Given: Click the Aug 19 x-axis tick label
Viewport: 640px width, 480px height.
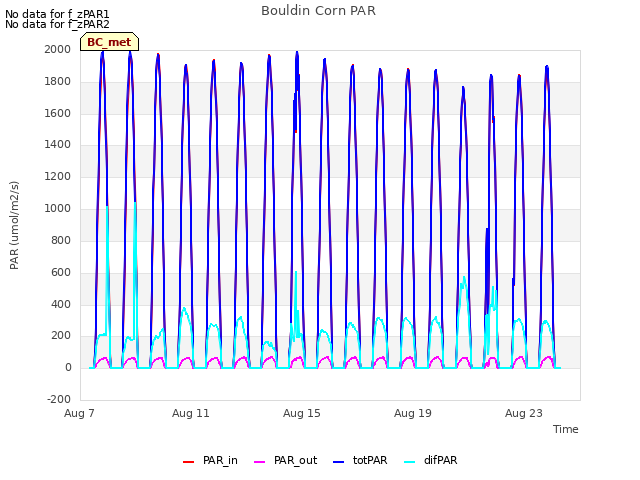Looking at the screenshot, I should [413, 413].
